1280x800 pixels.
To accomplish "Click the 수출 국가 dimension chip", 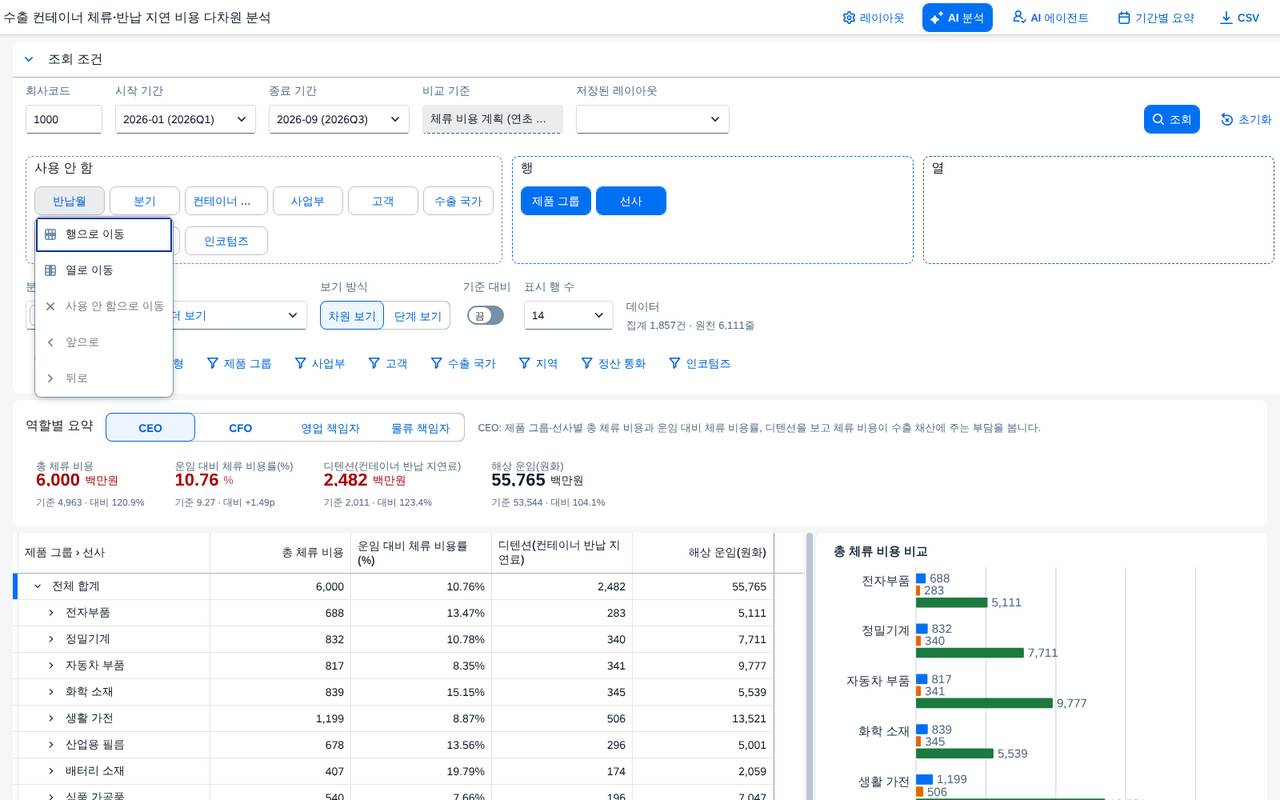I will 458,201.
